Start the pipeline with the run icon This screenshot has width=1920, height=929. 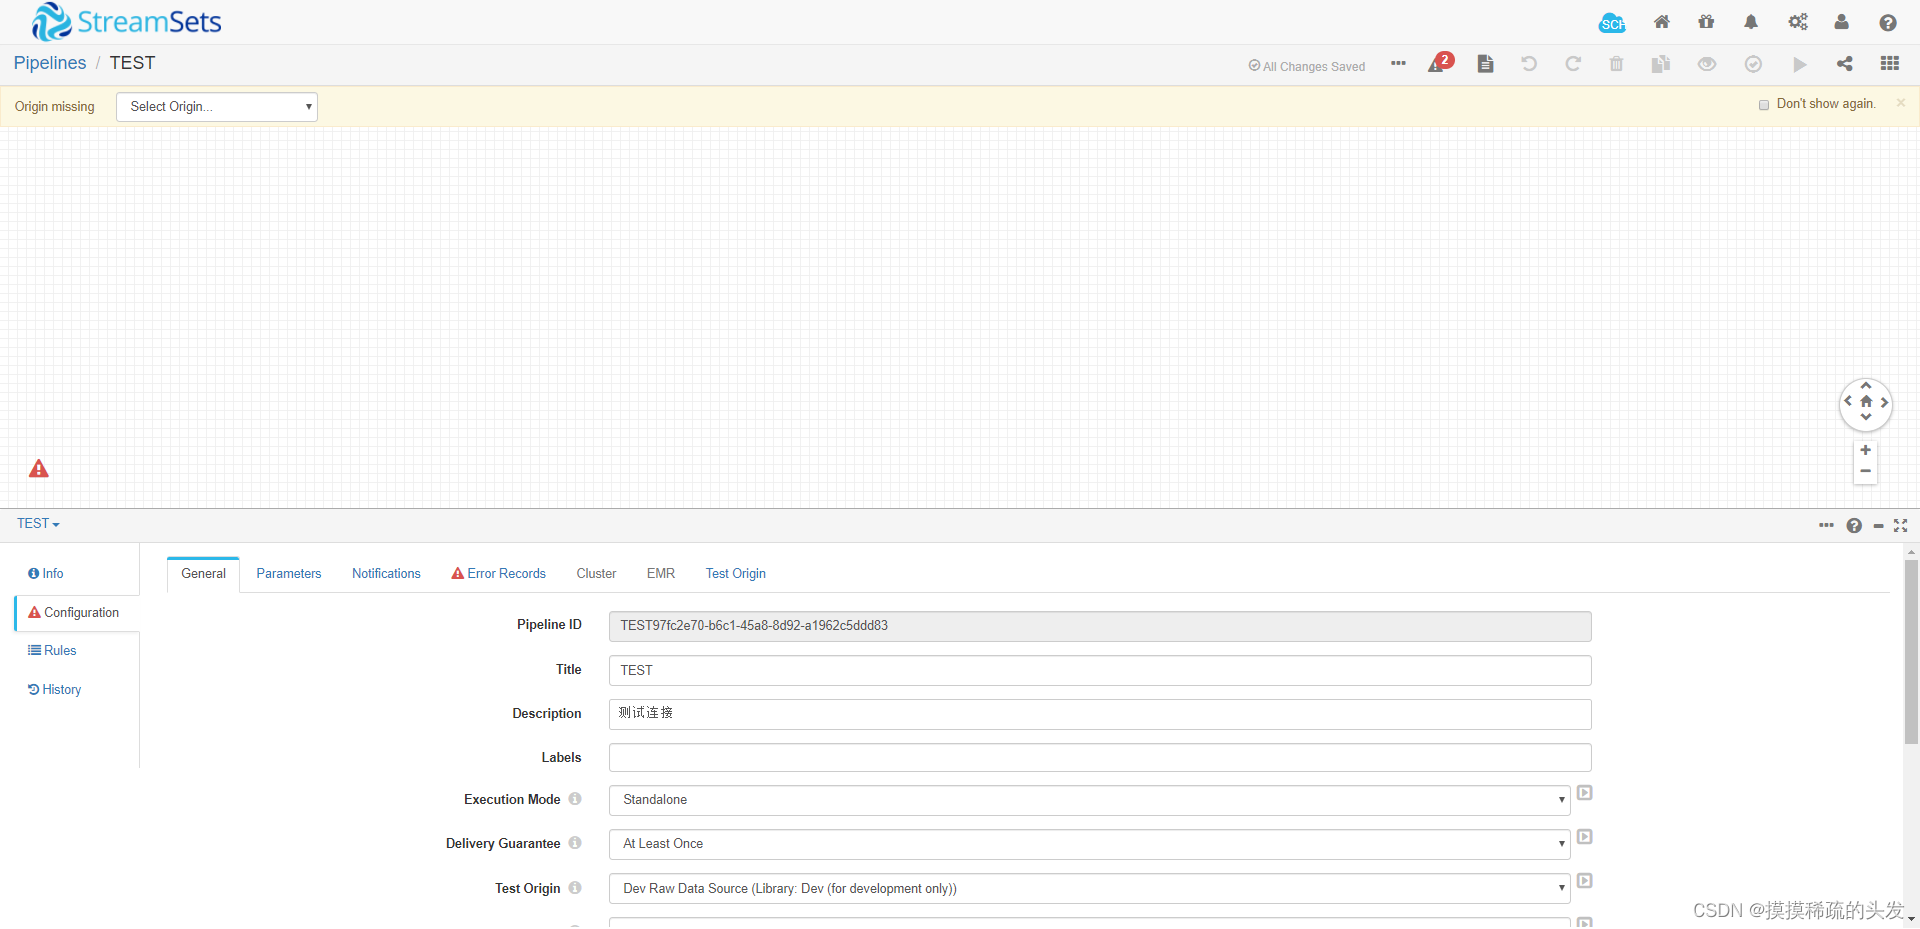(x=1799, y=63)
